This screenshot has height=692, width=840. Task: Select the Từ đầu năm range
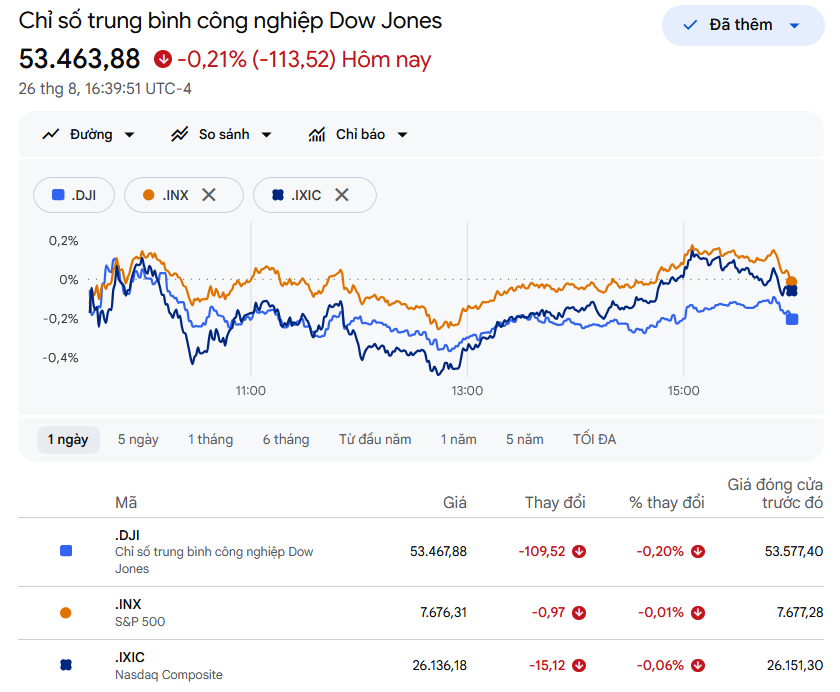375,440
